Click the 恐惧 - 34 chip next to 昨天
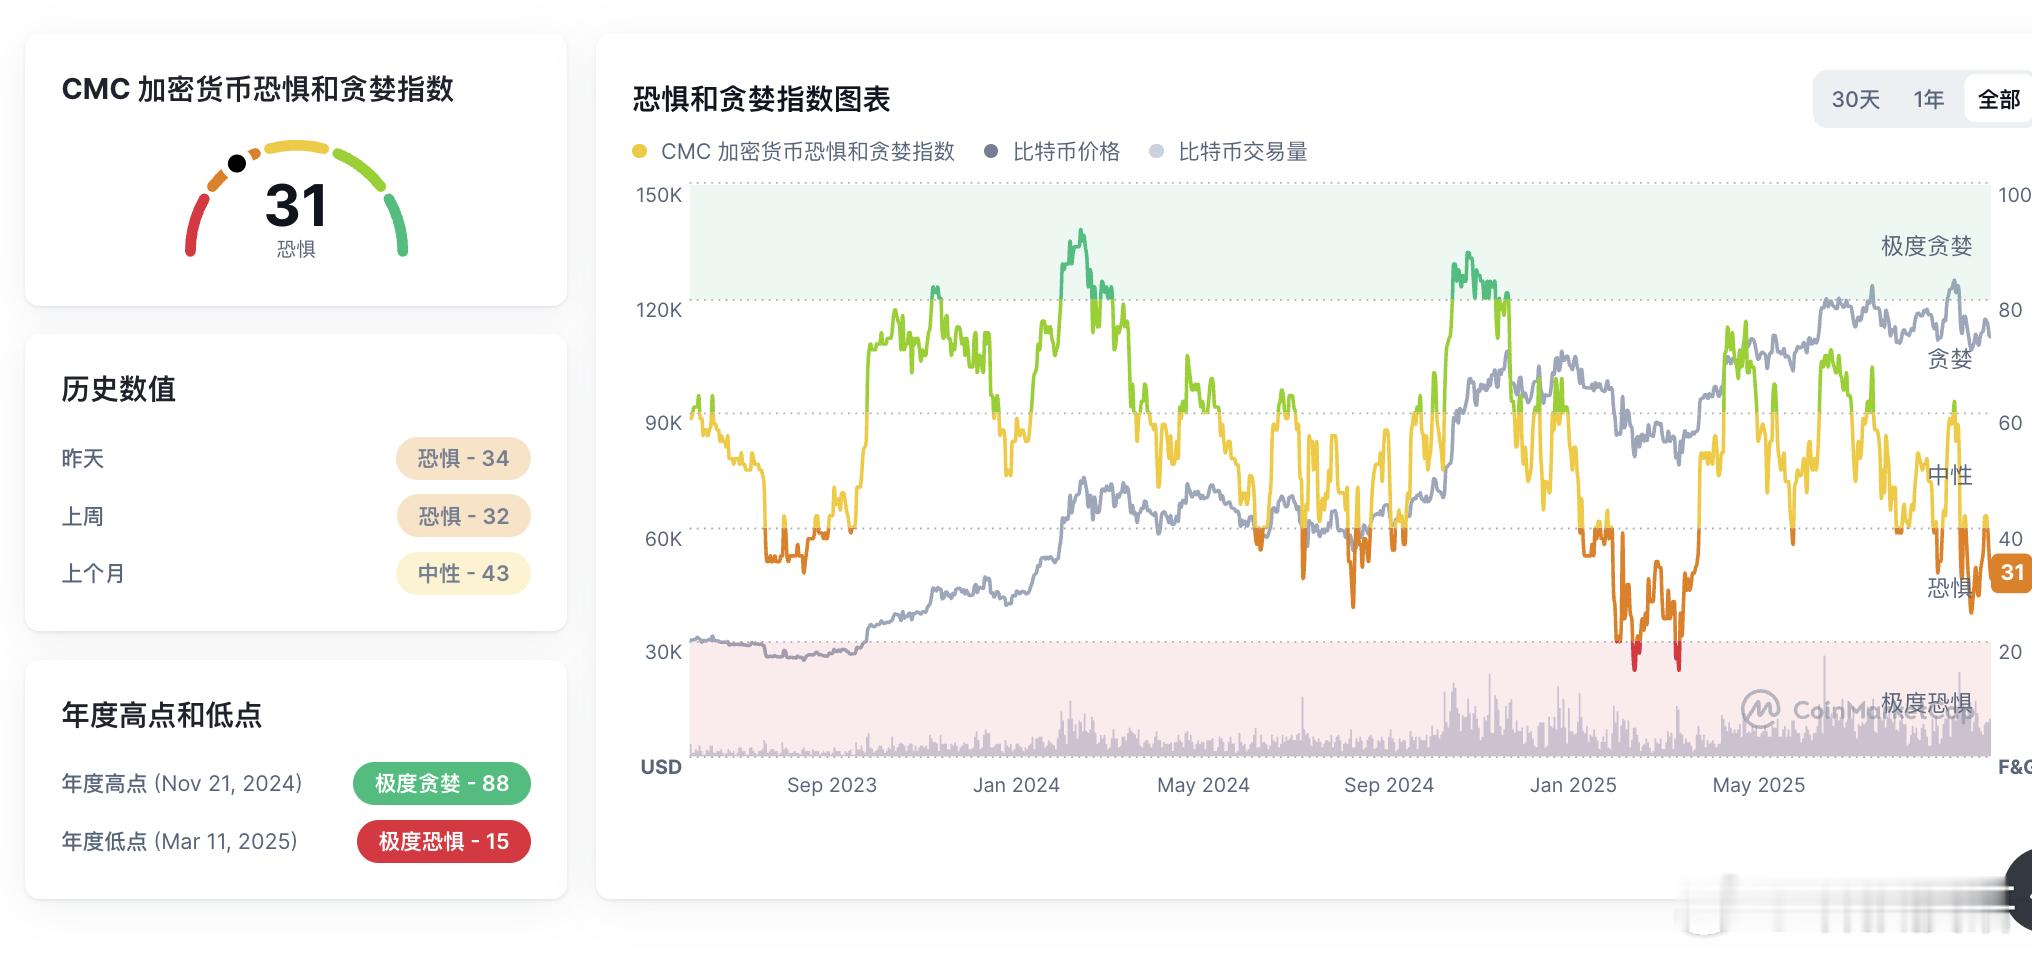 point(463,458)
